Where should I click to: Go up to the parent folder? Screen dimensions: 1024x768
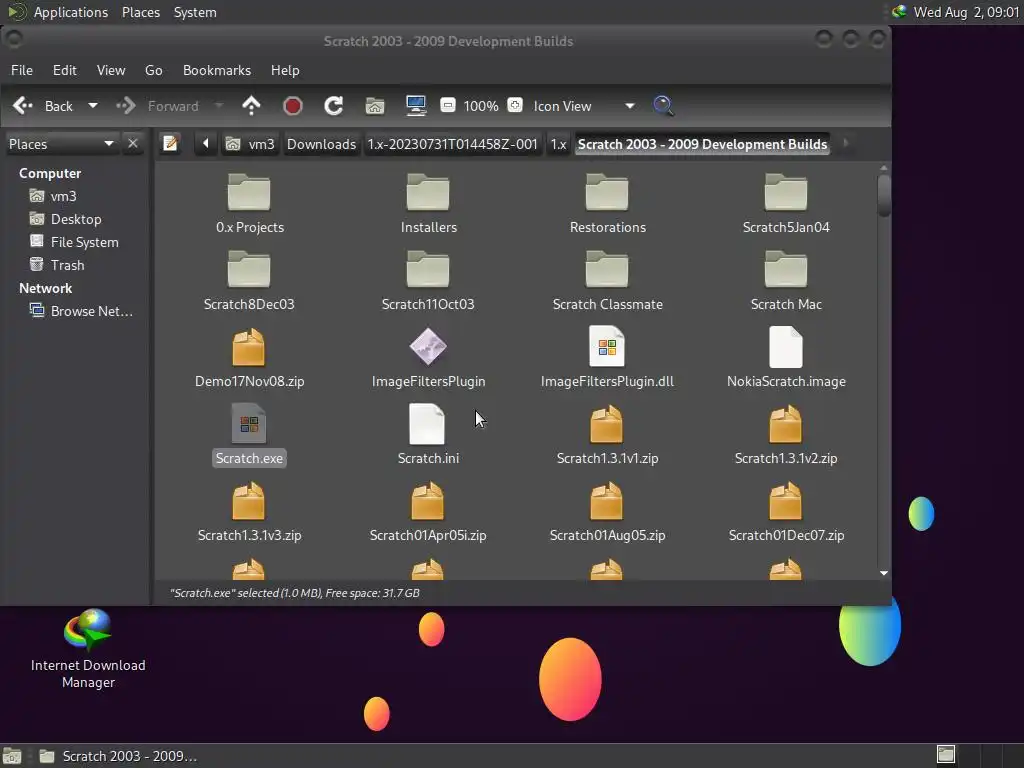(251, 106)
